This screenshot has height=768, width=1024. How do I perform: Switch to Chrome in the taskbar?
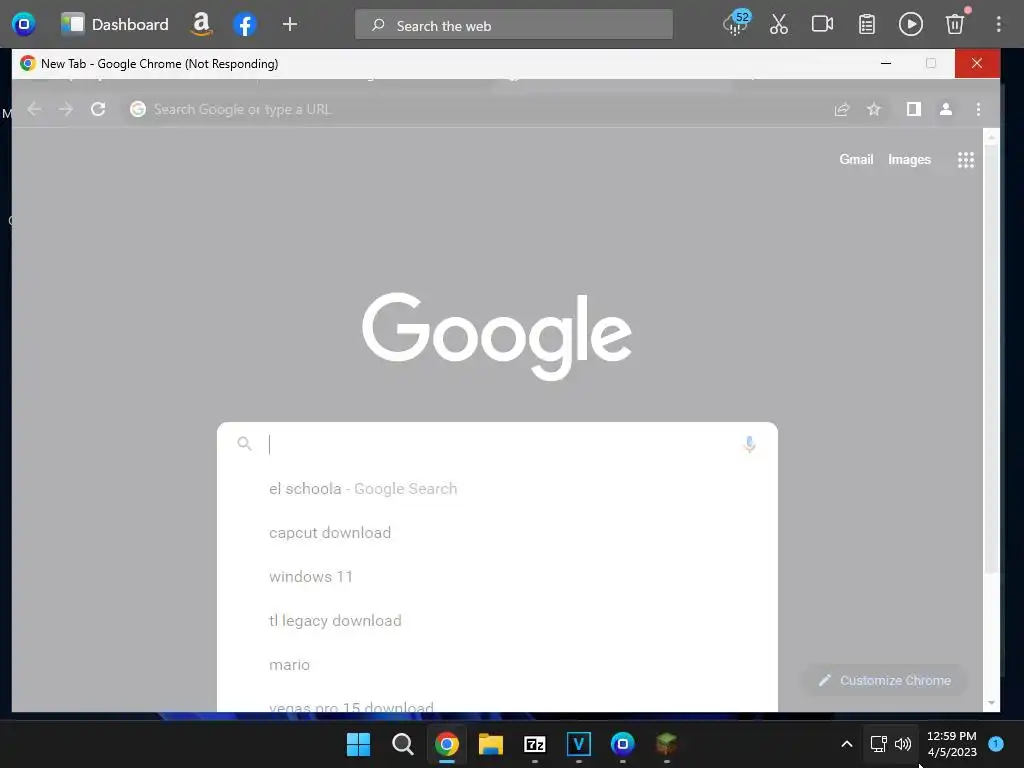[447, 744]
